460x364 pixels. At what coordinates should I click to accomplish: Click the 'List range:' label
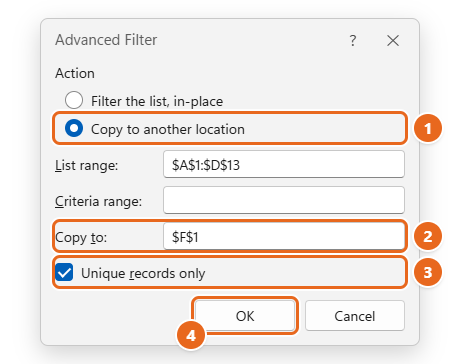[x=87, y=165]
